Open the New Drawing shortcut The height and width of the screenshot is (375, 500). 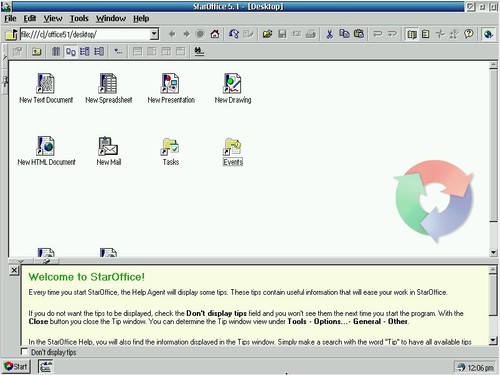pyautogui.click(x=233, y=88)
